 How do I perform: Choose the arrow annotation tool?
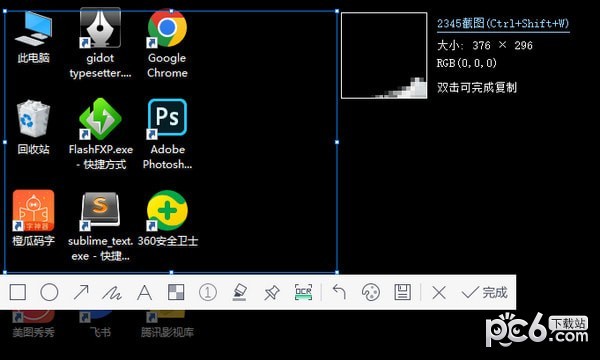pos(81,293)
